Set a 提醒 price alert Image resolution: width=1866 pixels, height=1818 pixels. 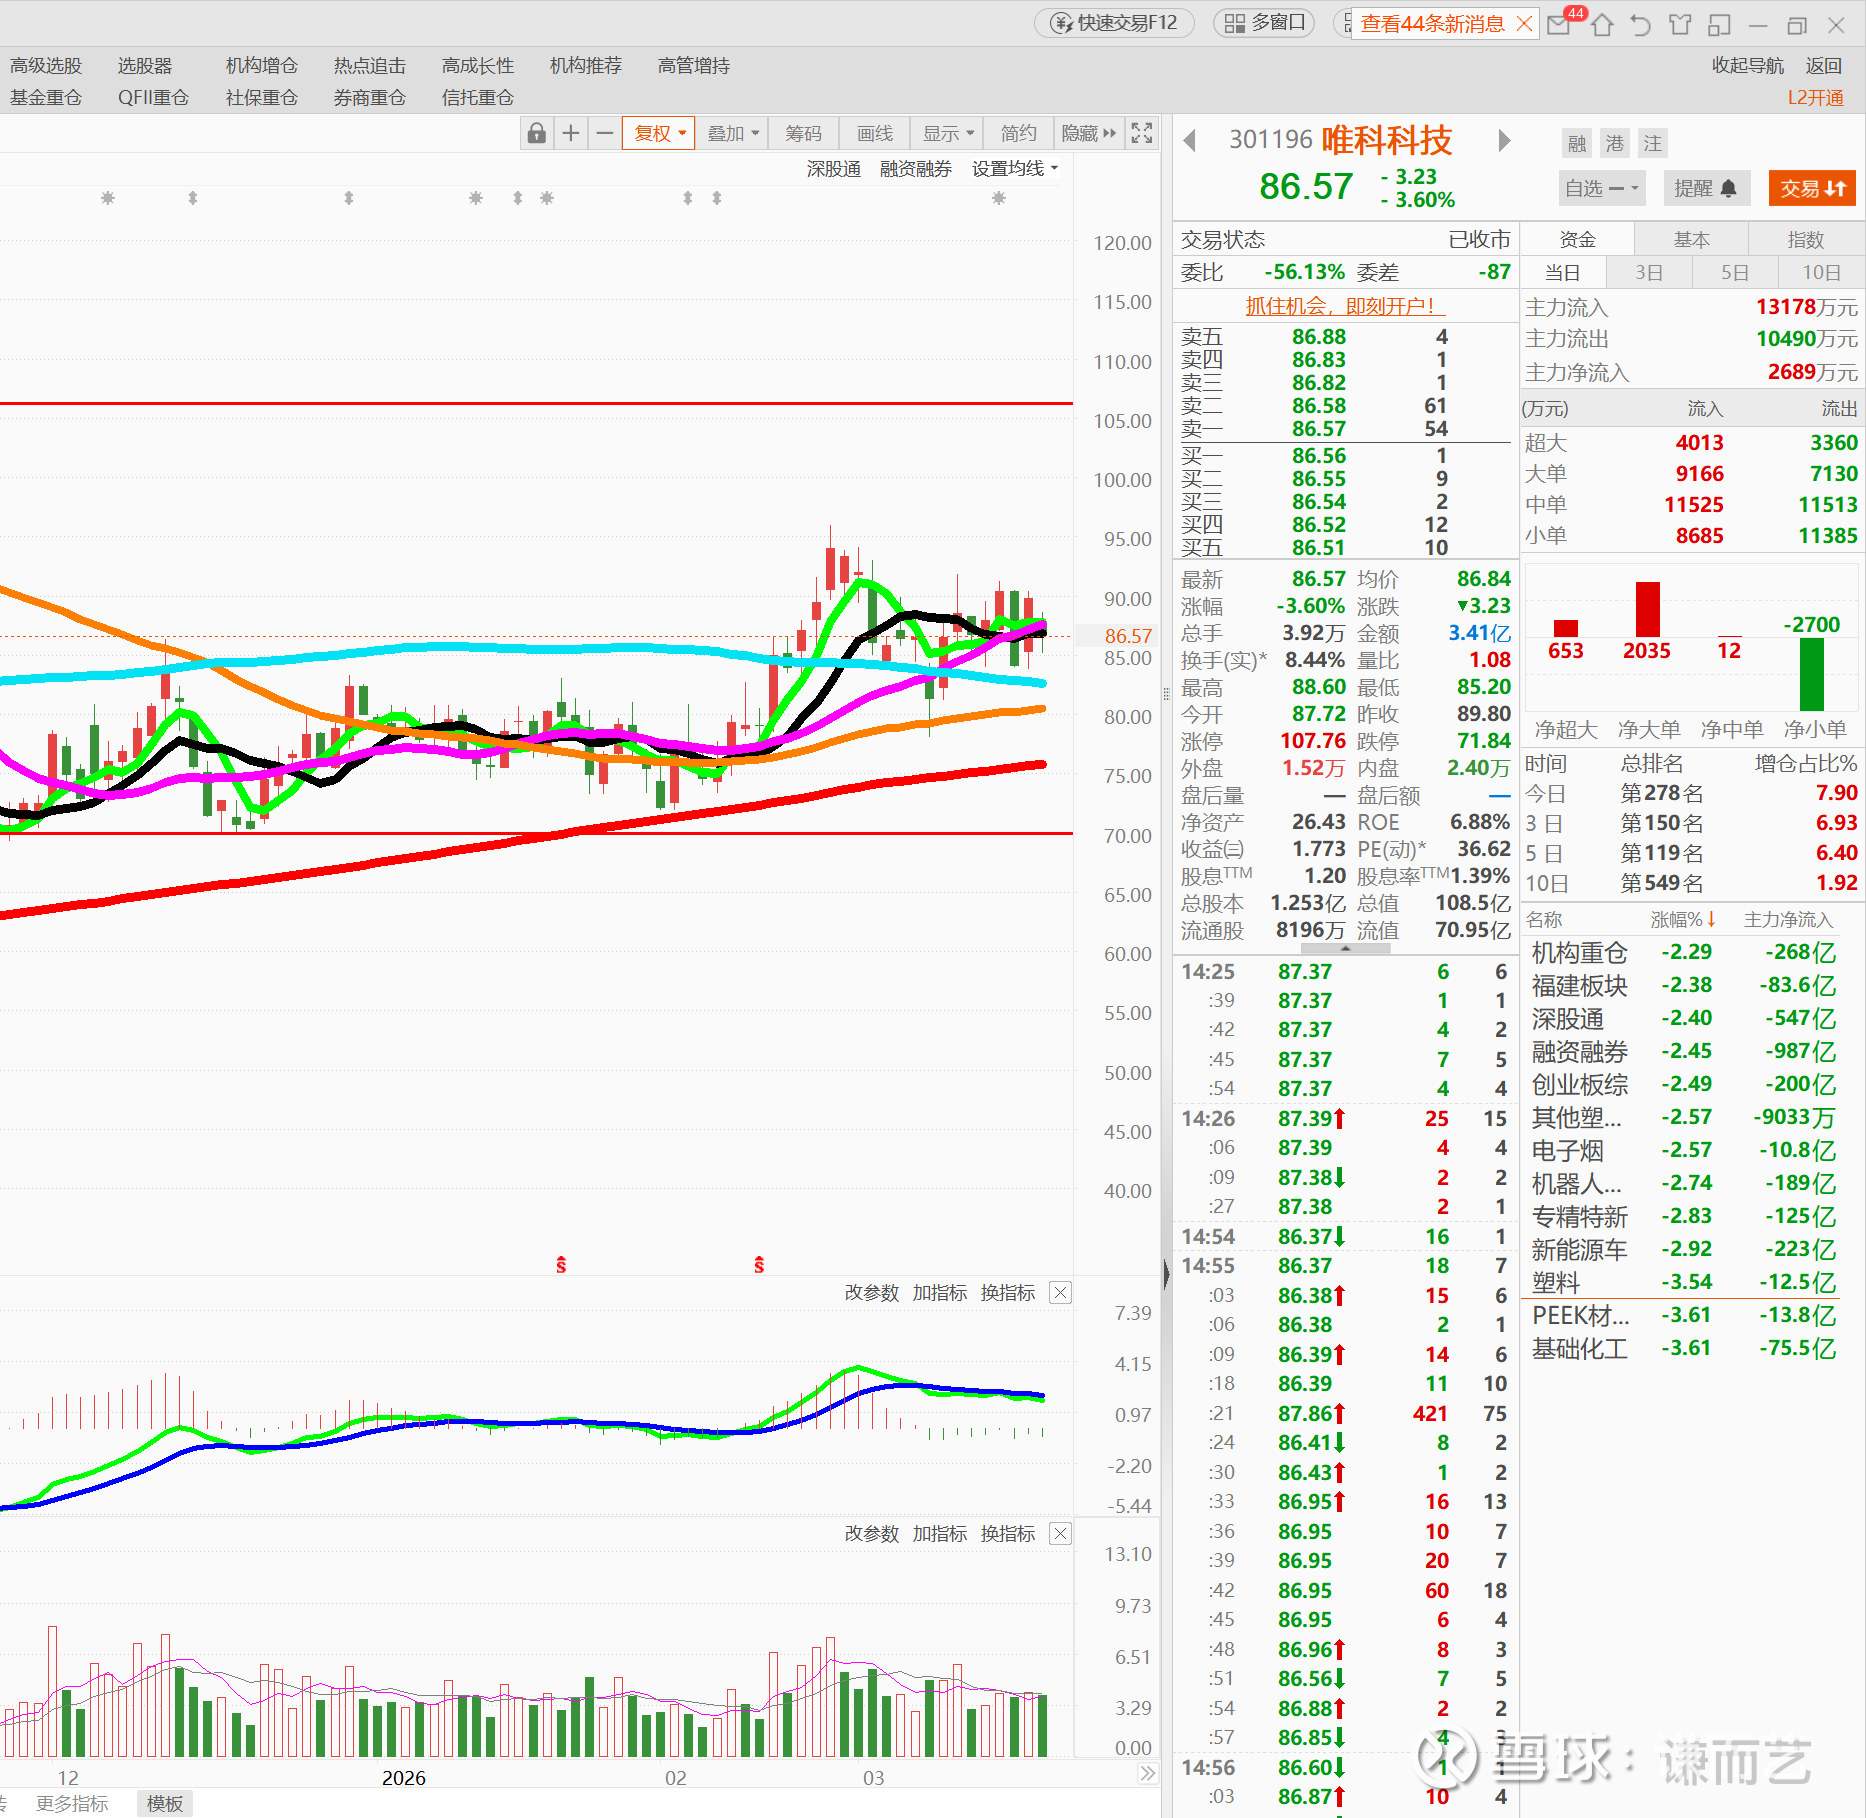click(x=1706, y=188)
